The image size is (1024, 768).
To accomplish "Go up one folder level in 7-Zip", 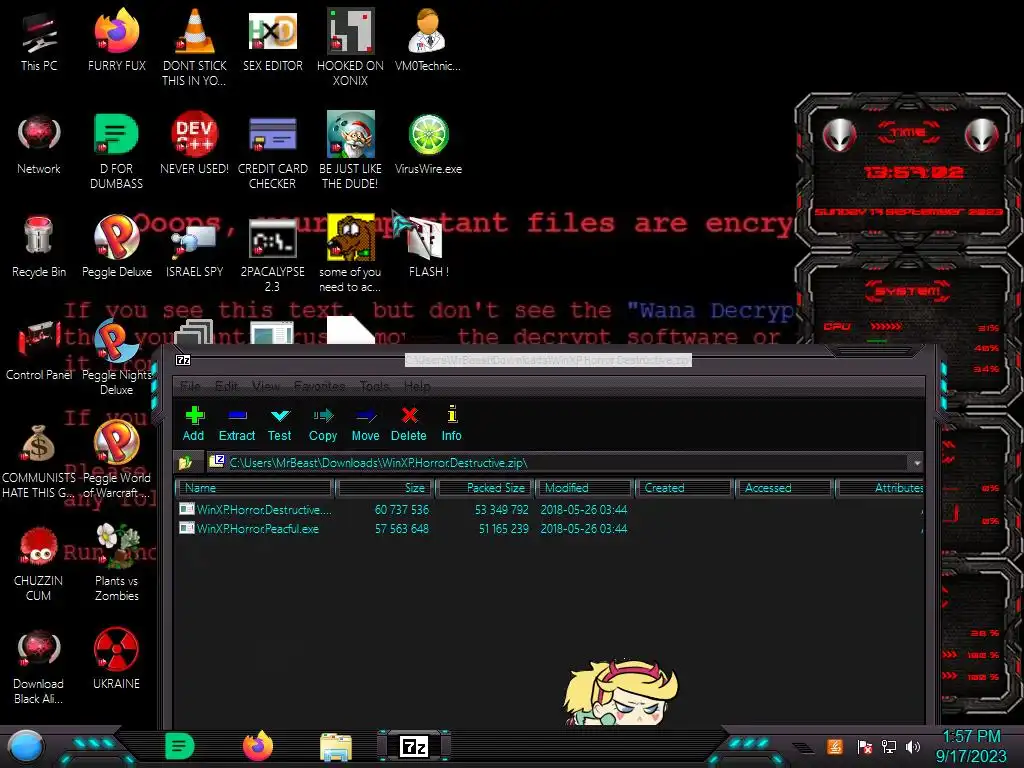I will [185, 462].
